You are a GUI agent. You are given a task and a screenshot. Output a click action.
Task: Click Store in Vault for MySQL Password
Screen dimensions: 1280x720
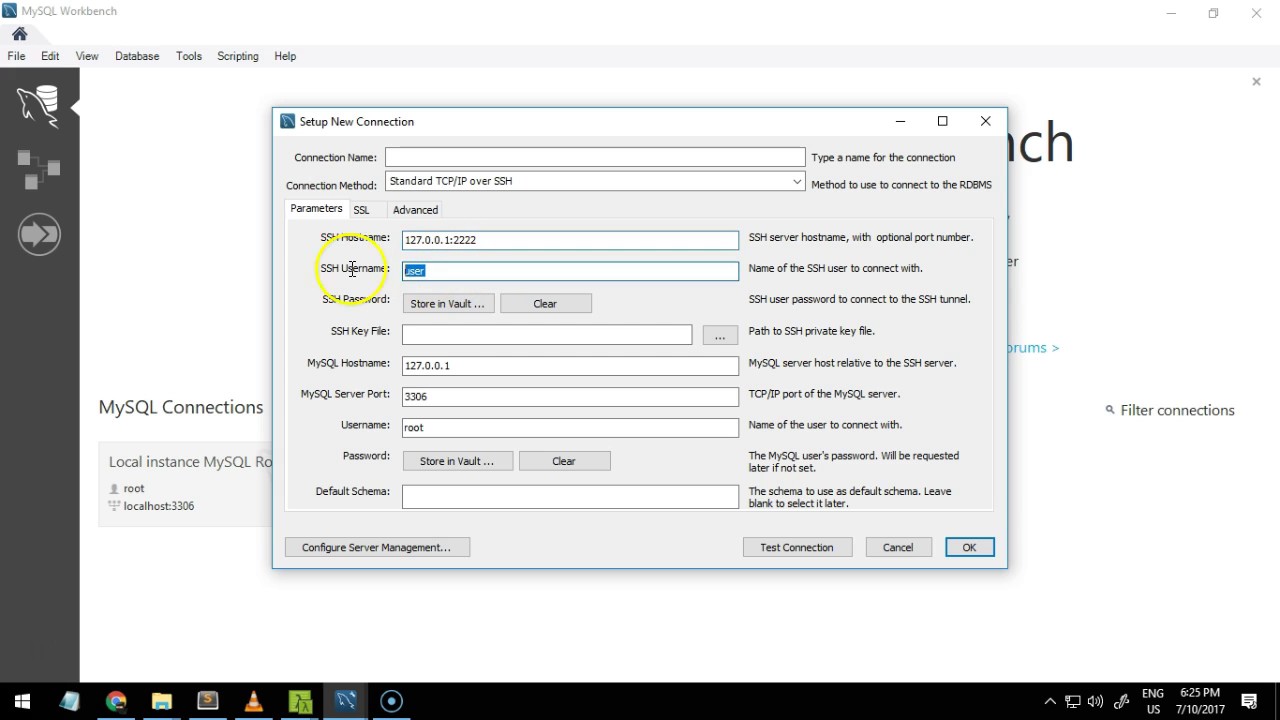[x=457, y=461]
